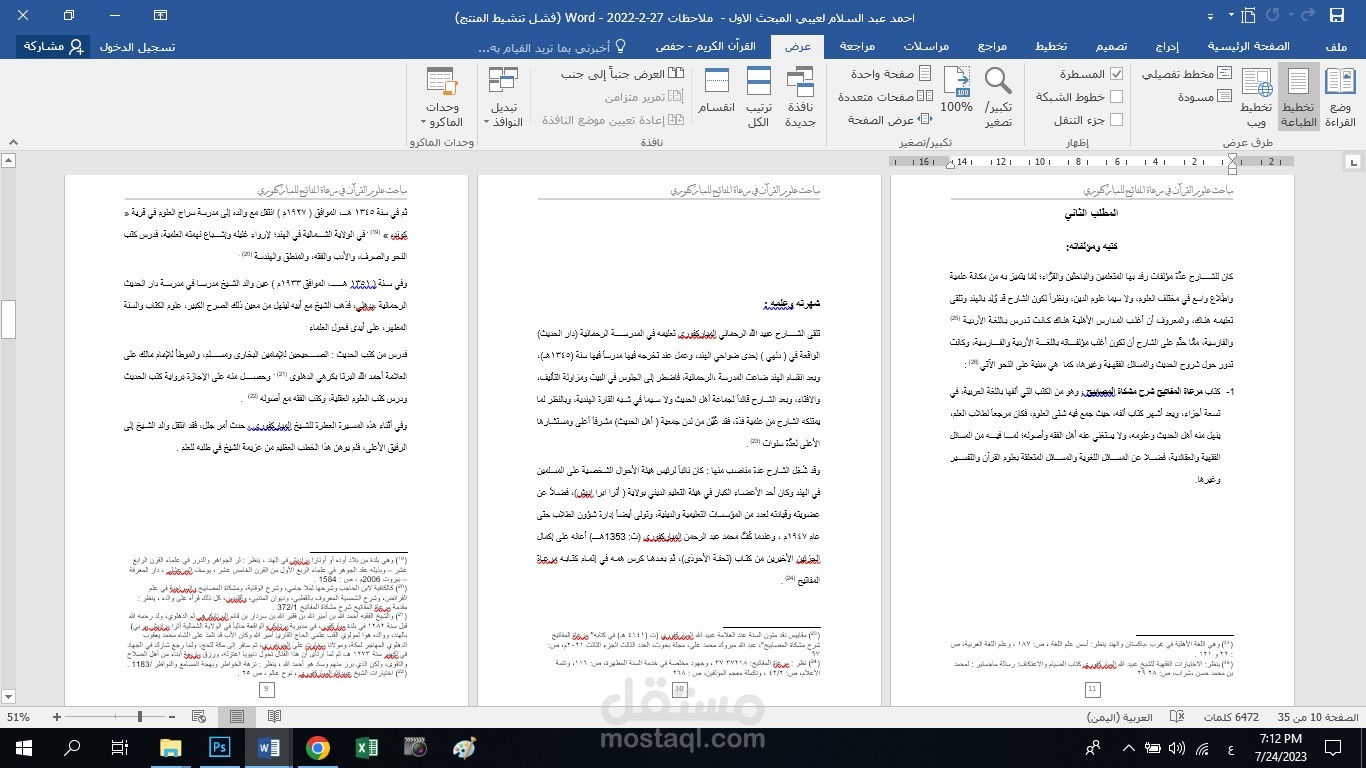Click heading 'المطلب الثاني' on the right page
Viewport: 1366px width, 768px height.
1092,213
